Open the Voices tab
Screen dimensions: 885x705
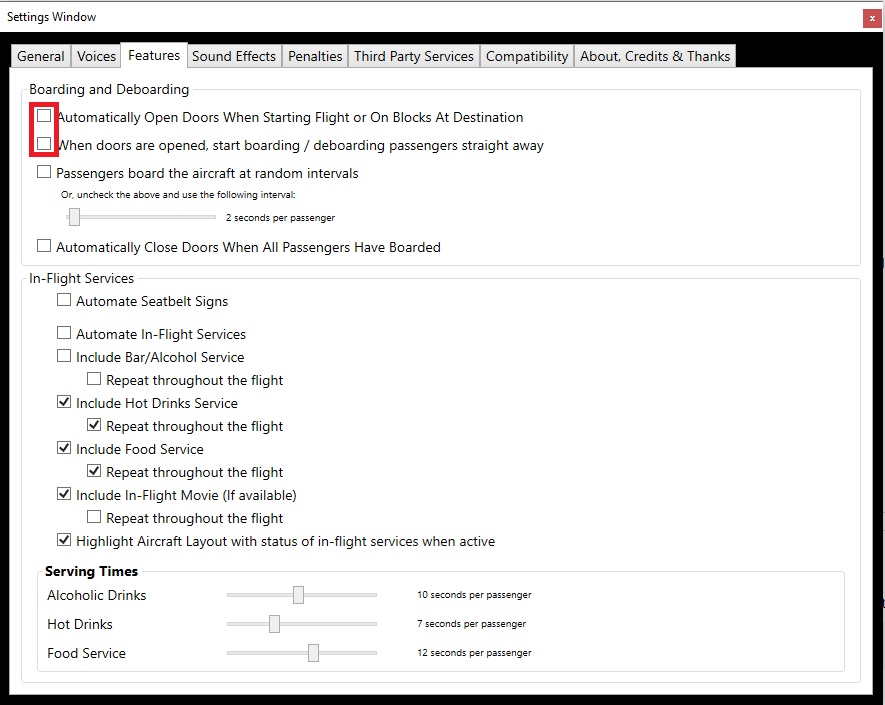click(97, 56)
